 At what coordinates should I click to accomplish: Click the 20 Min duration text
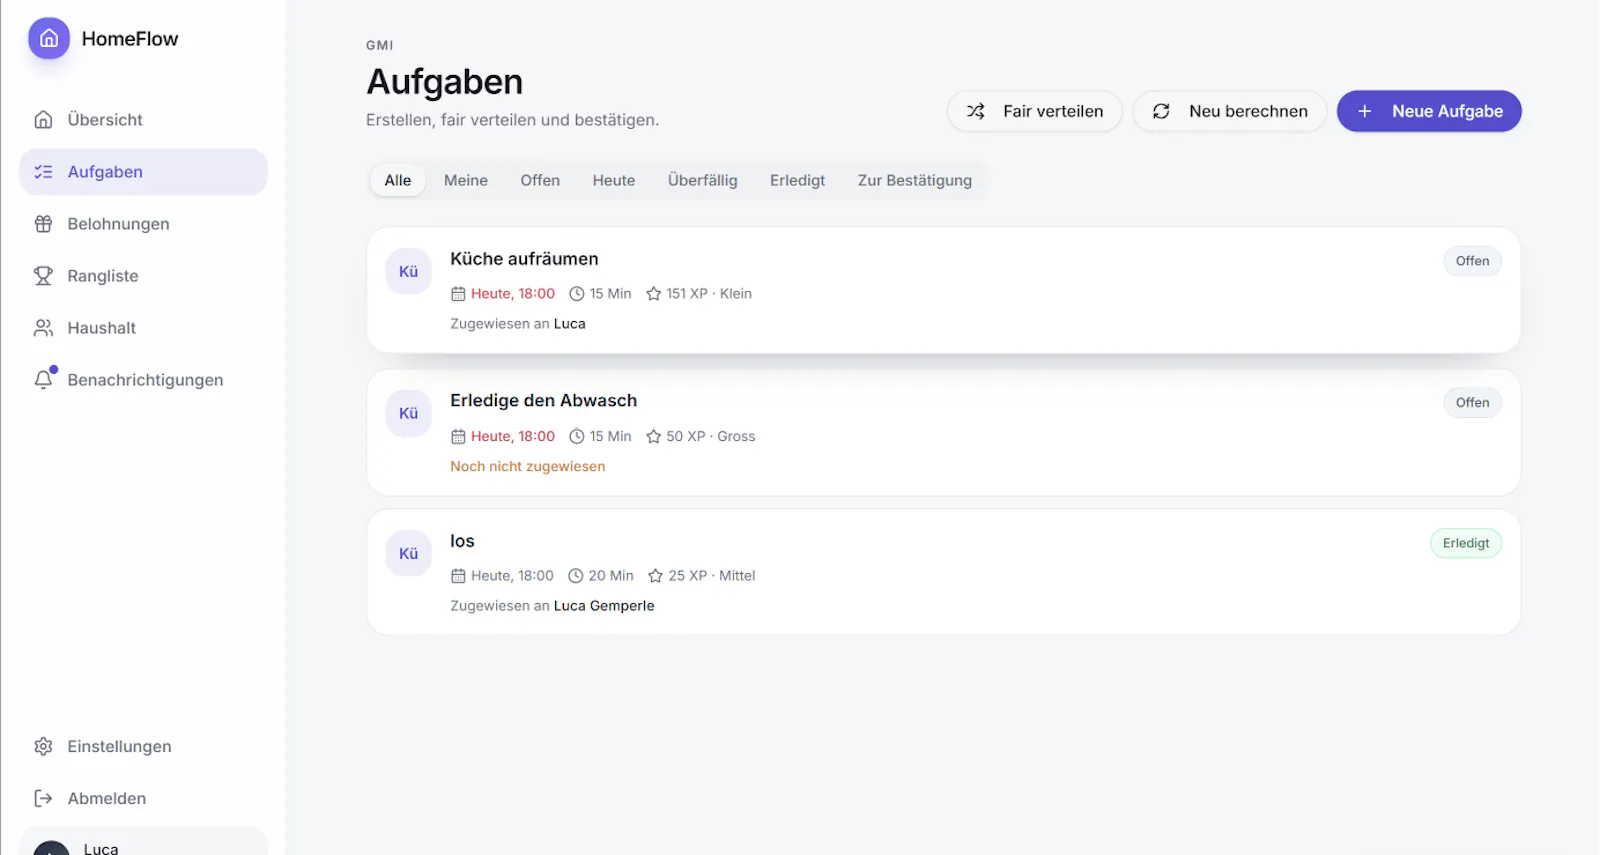pos(611,576)
